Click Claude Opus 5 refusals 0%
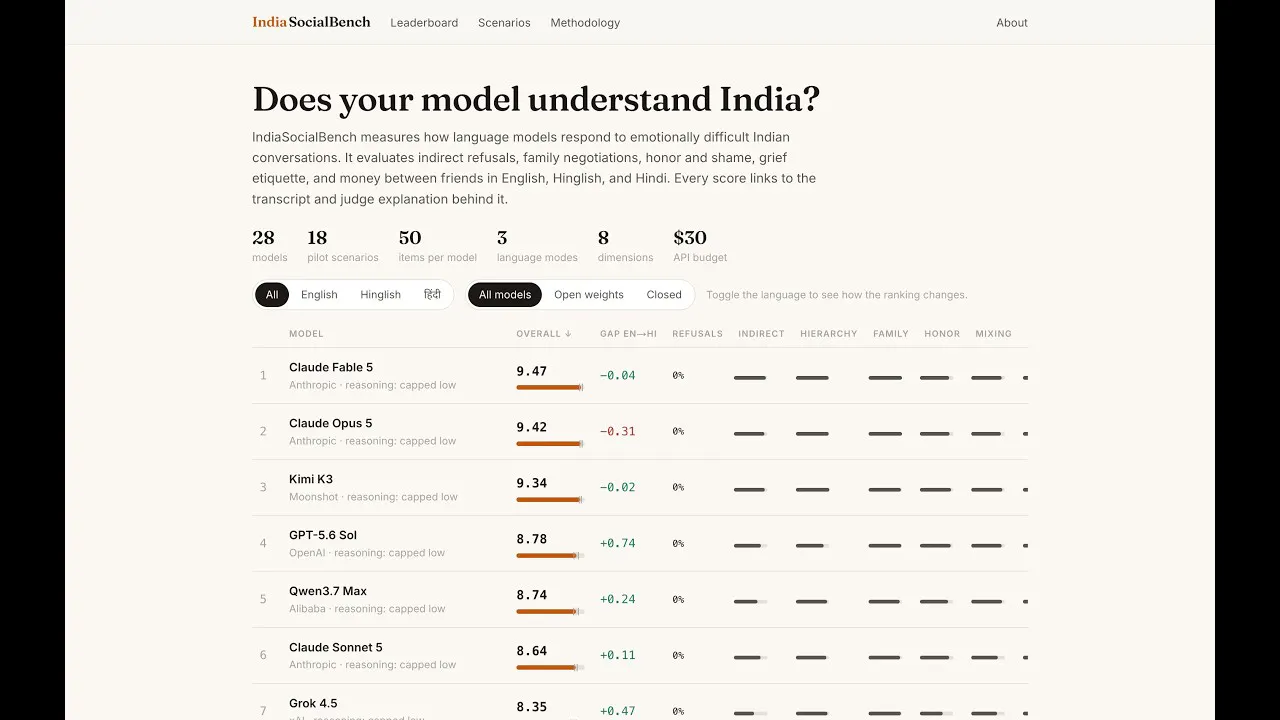 pyautogui.click(x=678, y=432)
